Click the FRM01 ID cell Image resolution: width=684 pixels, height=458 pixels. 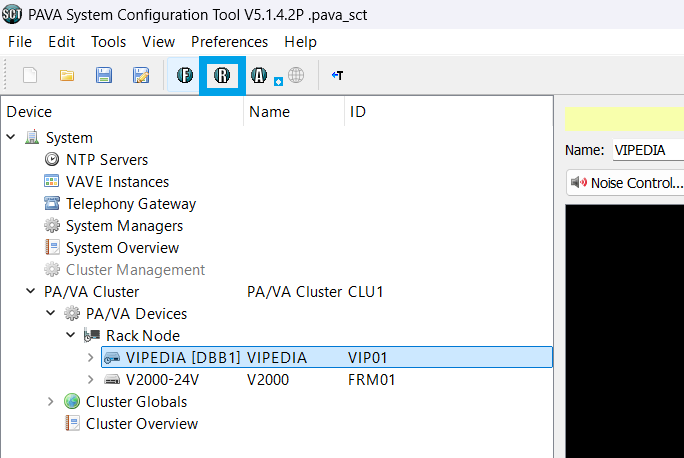coord(372,379)
